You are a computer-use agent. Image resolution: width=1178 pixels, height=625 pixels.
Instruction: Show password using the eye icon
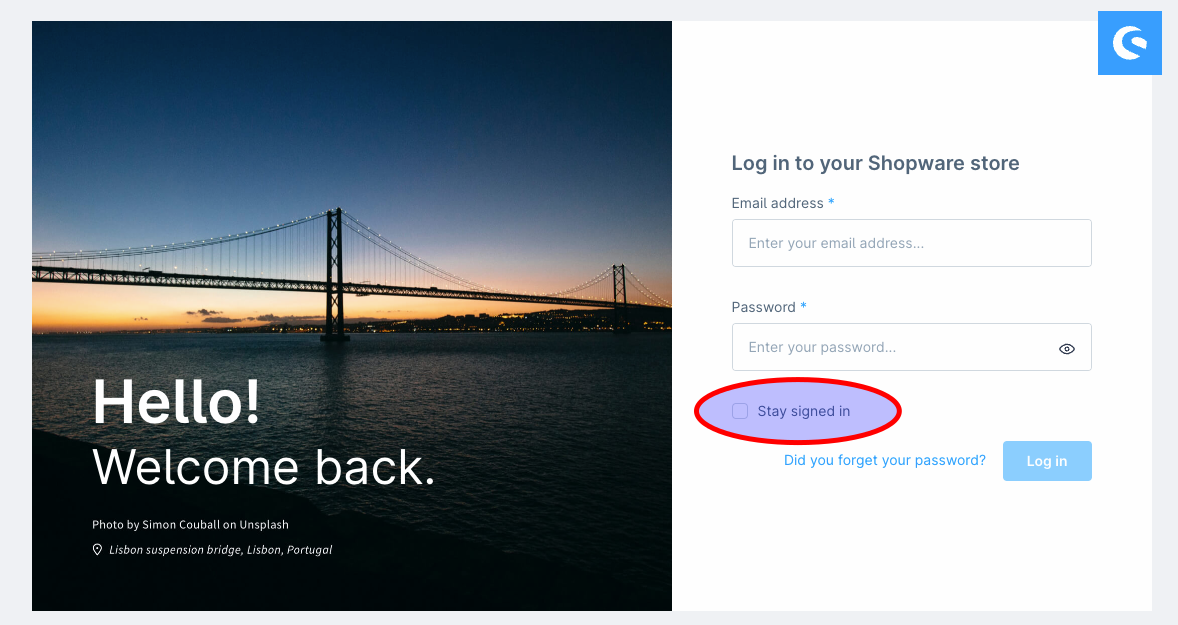(x=1067, y=348)
